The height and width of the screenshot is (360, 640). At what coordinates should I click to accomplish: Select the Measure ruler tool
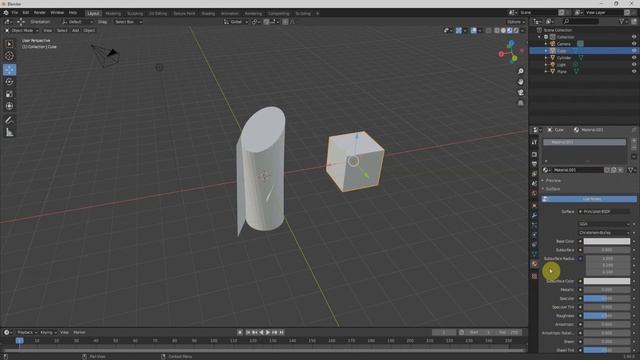coord(9,132)
